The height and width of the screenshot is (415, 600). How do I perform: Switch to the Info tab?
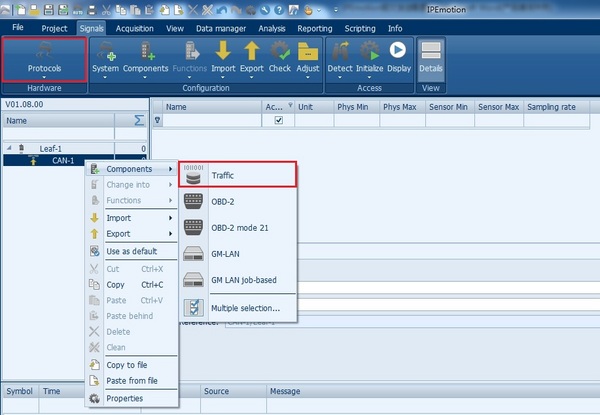pos(395,28)
